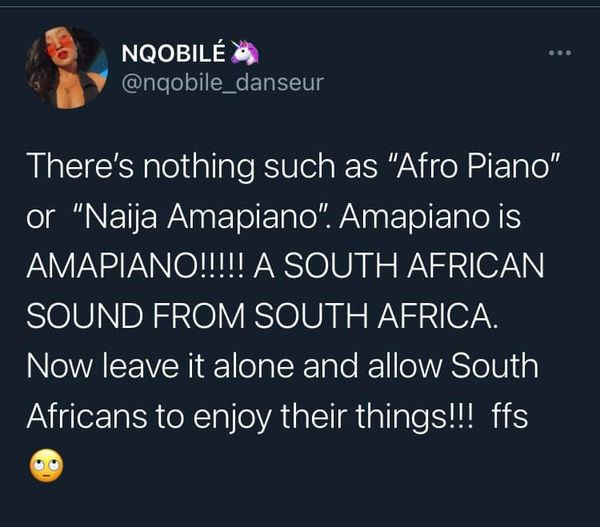Open NQOBILÉ's profile picture
This screenshot has height=527, width=600.
(x=68, y=67)
